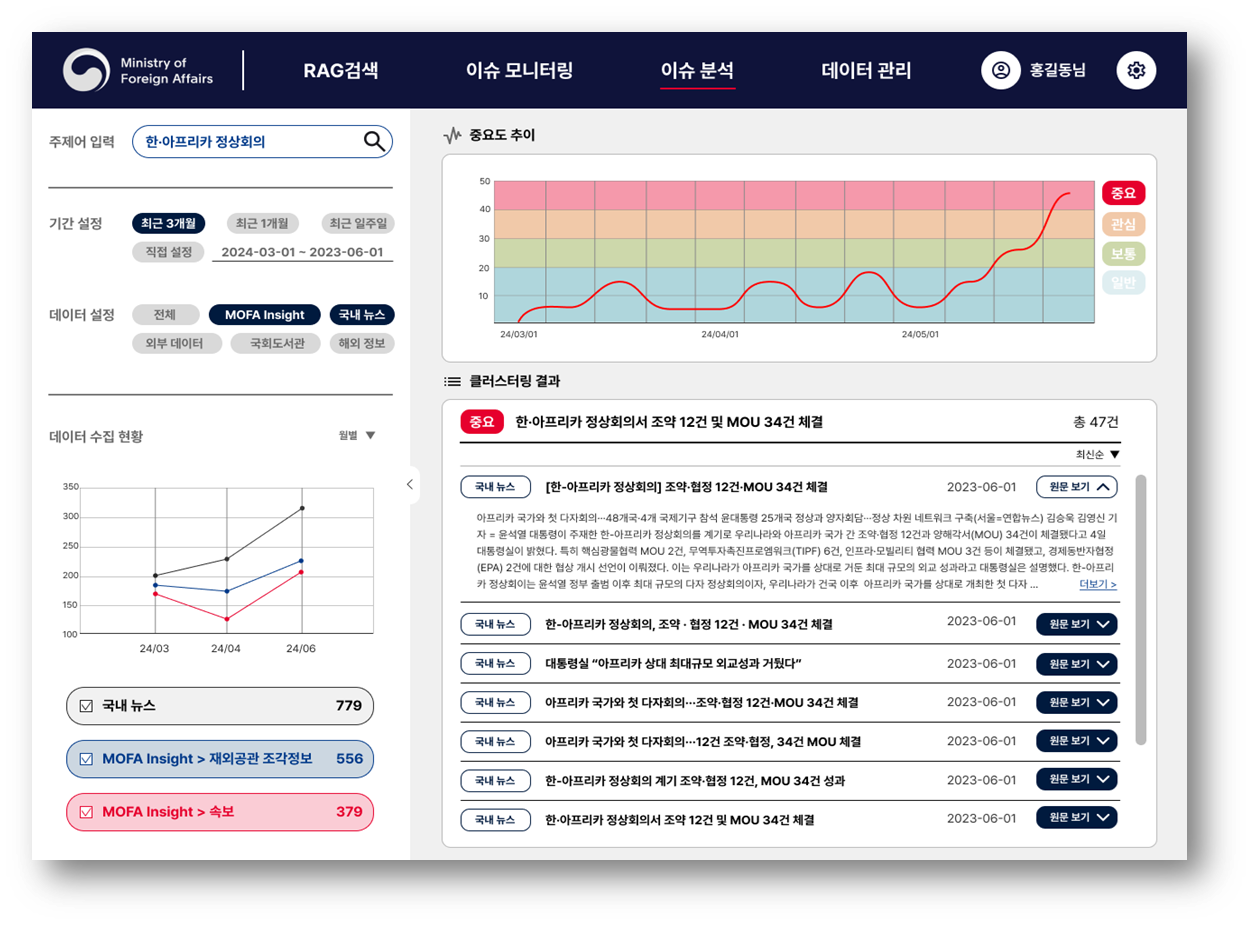The width and height of the screenshot is (1252, 925).
Task: Open the 최신순 sort dropdown
Action: point(1097,455)
